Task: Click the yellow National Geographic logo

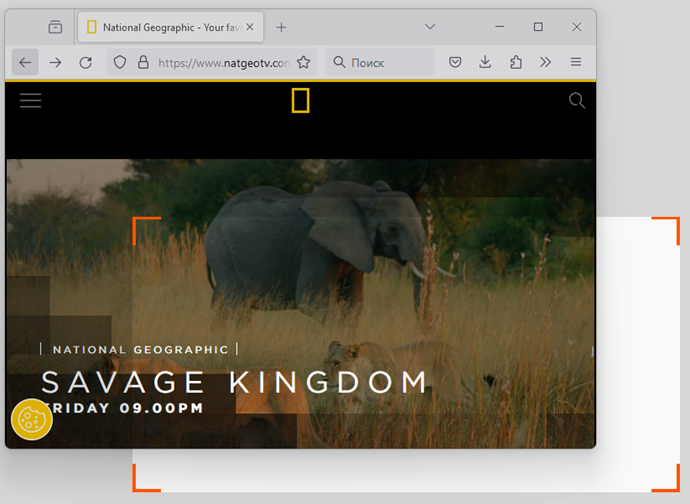Action: (x=301, y=100)
